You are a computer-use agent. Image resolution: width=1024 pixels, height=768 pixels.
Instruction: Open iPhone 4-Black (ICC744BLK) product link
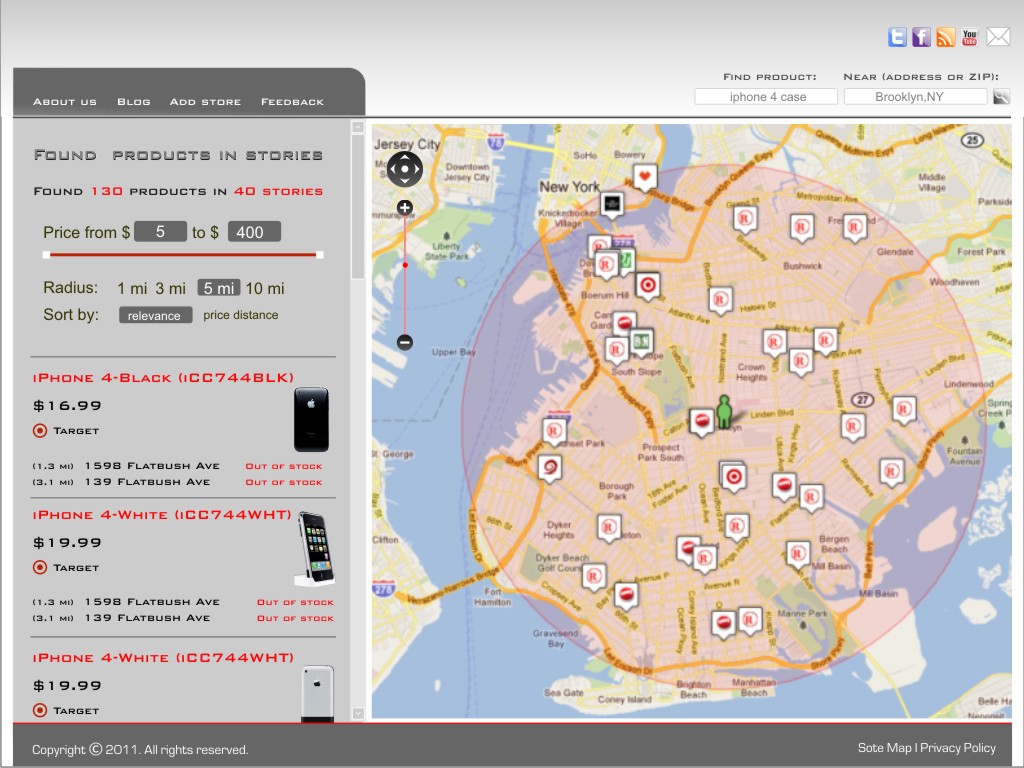click(163, 377)
